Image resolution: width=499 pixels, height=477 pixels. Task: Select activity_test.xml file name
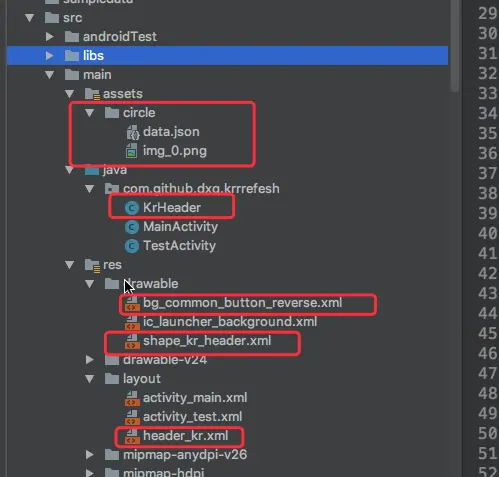click(x=192, y=417)
